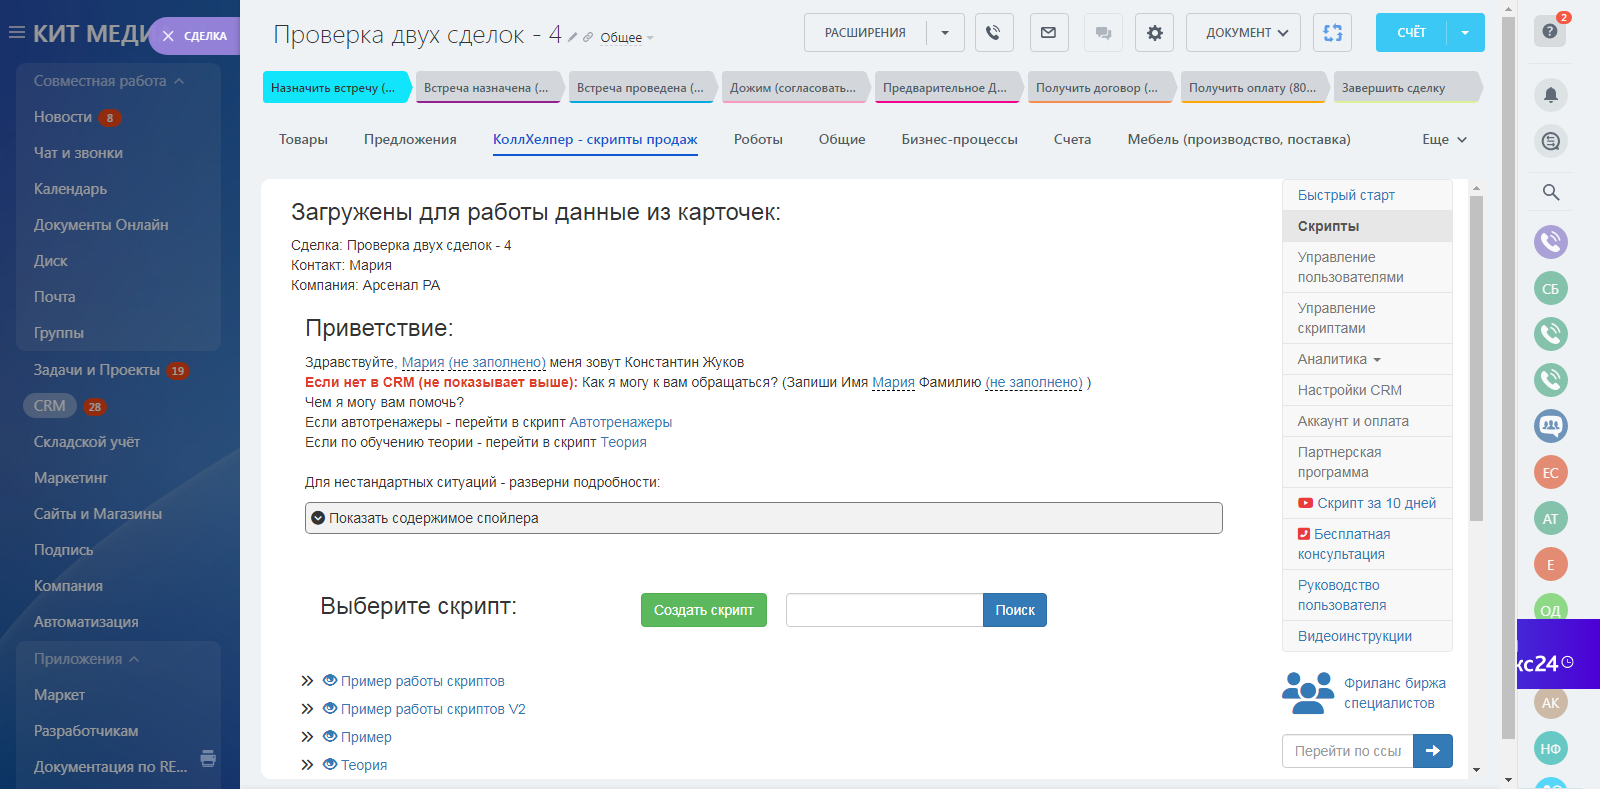Open Управление скриптами in the side menu
Screen dimensions: 1600x789
pos(1336,318)
